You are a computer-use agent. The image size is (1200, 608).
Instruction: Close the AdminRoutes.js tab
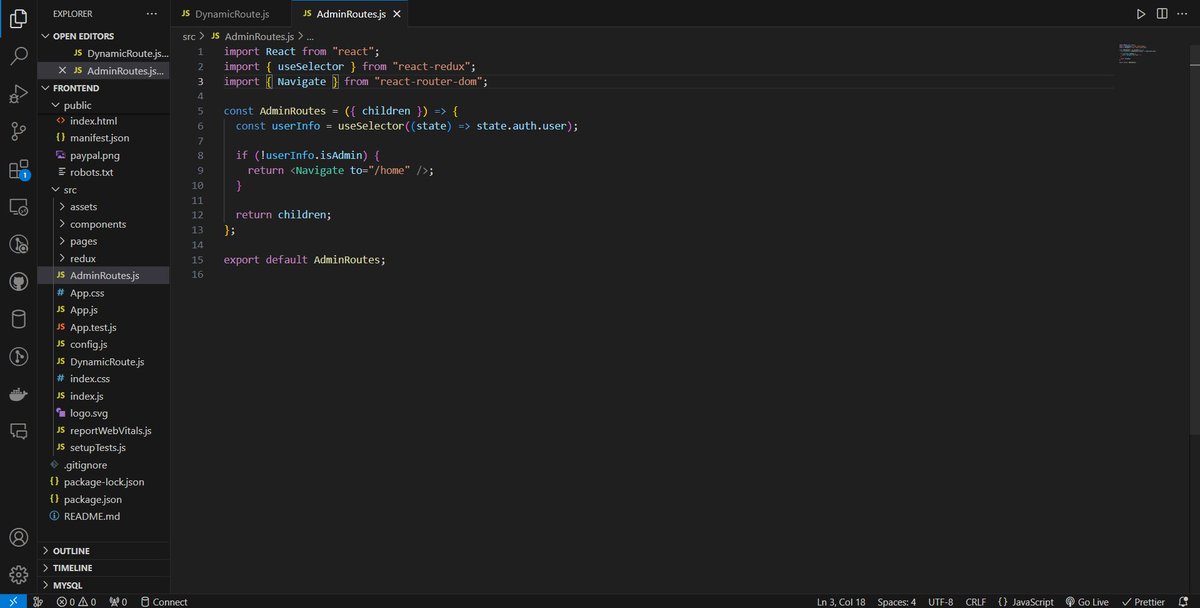pos(397,14)
